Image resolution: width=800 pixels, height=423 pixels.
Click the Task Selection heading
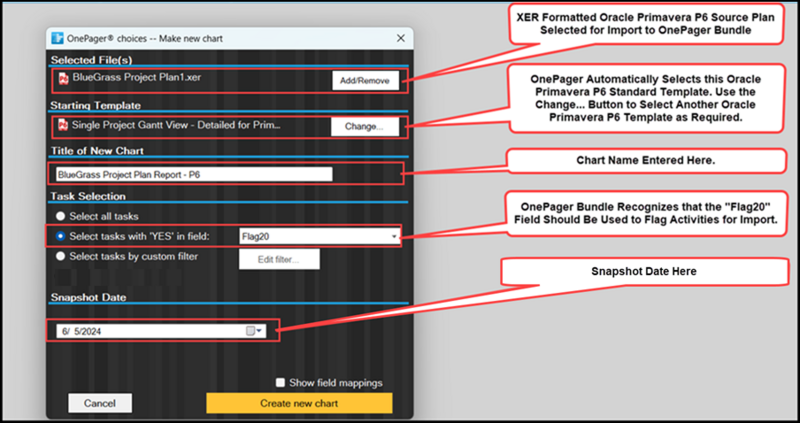tap(88, 196)
